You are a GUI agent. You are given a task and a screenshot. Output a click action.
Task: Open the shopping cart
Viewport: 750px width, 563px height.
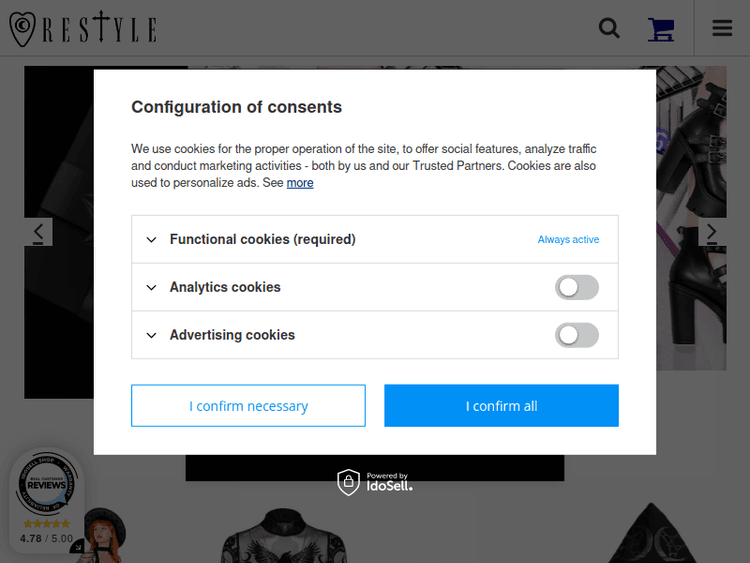pos(661,29)
